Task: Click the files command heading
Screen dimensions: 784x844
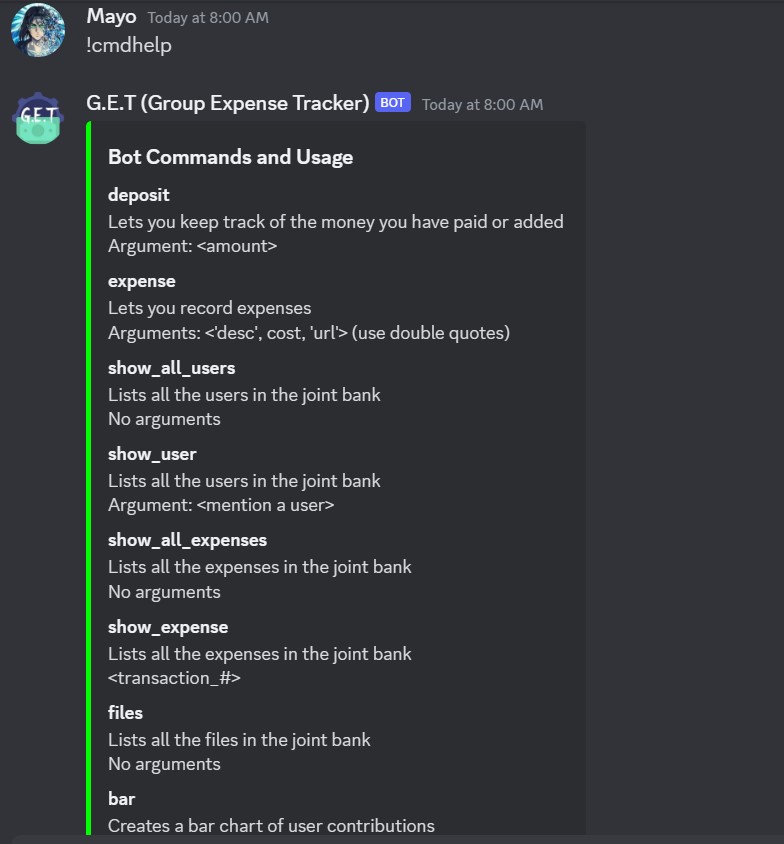Action: pos(125,713)
